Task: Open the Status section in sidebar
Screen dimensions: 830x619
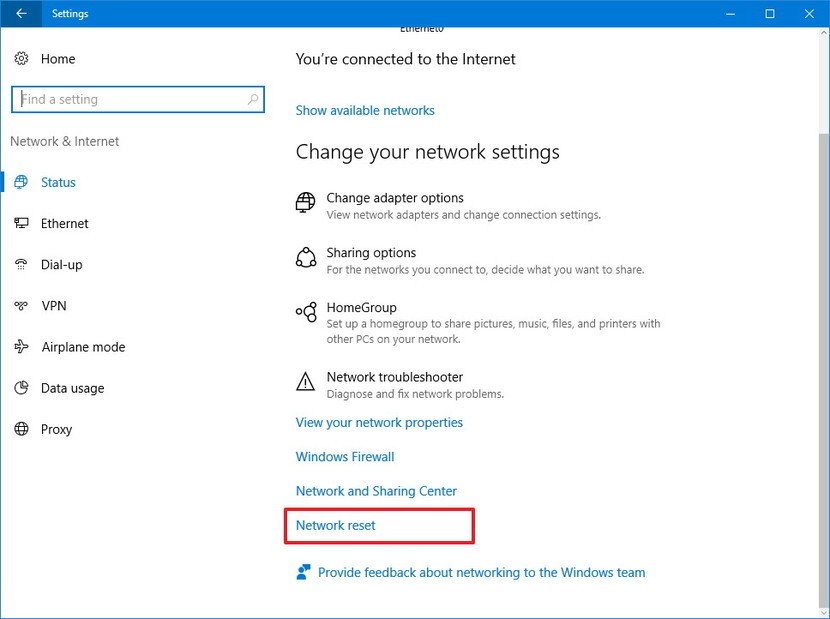Action: 58,183
